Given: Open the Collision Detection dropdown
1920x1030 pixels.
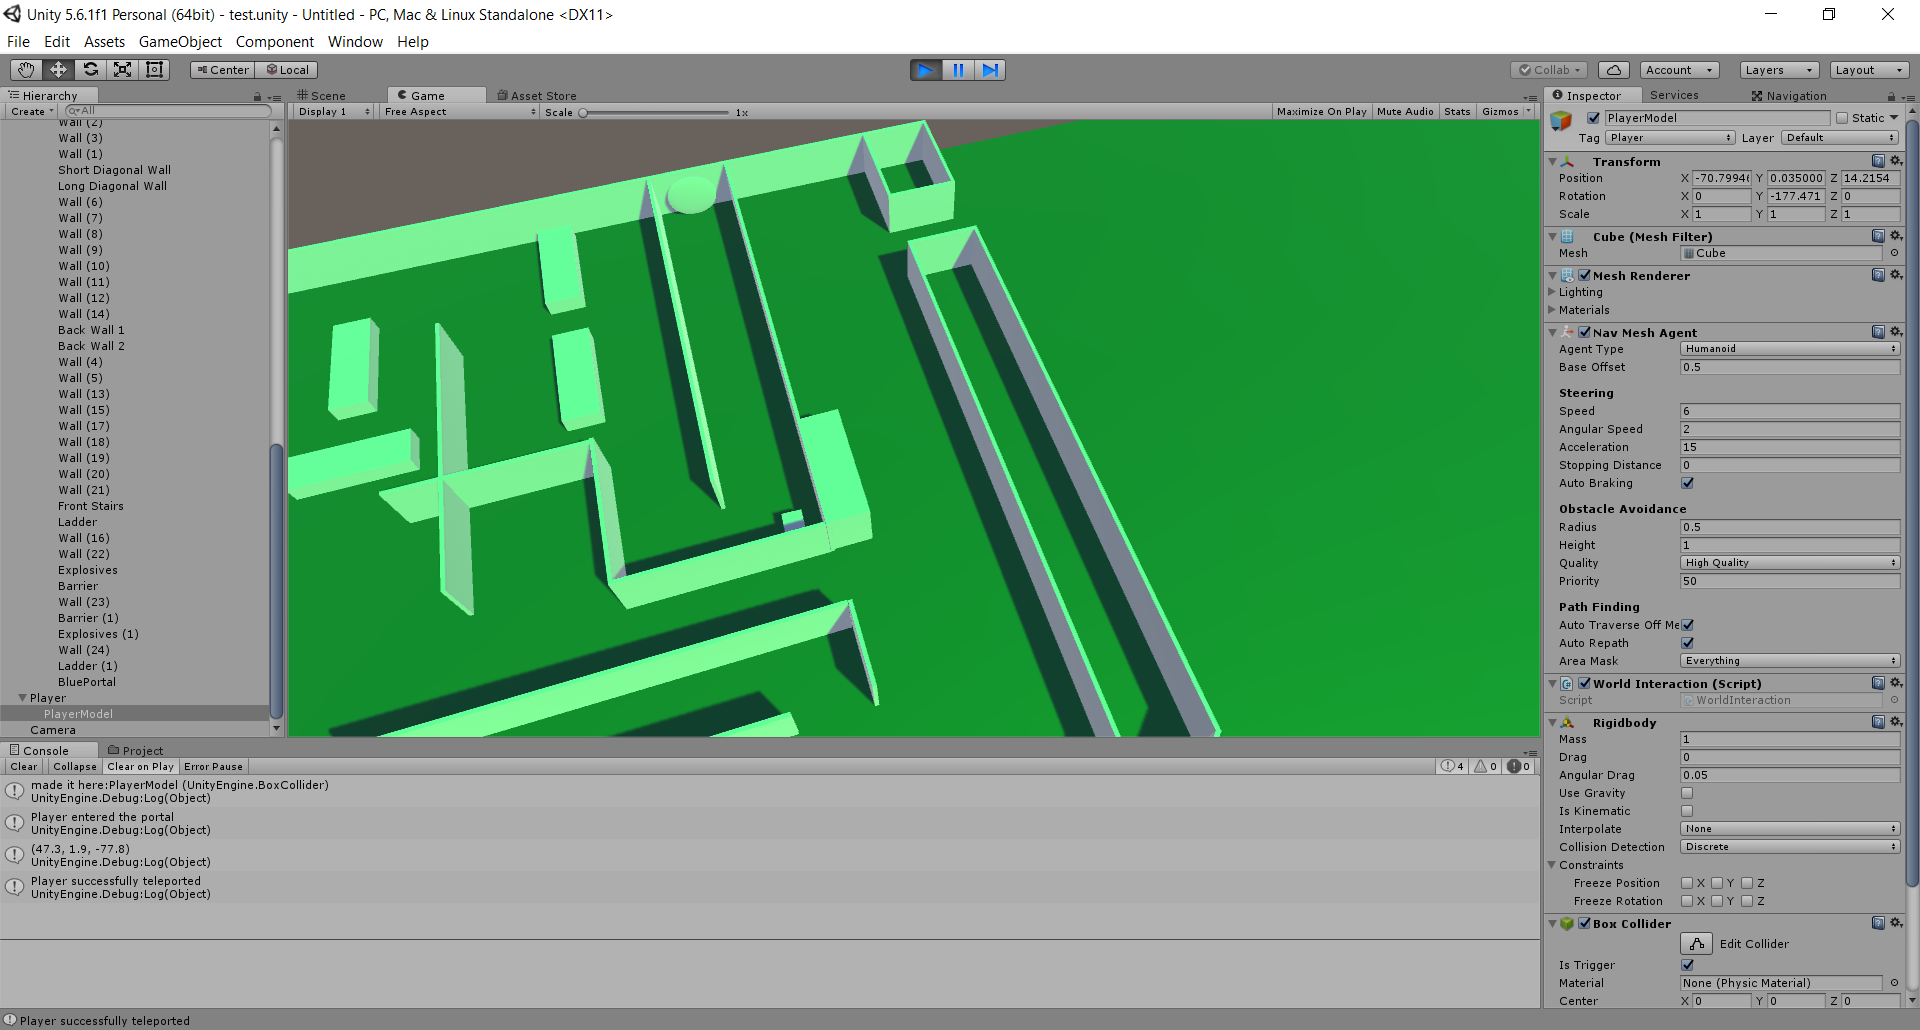Looking at the screenshot, I should click(x=1790, y=847).
